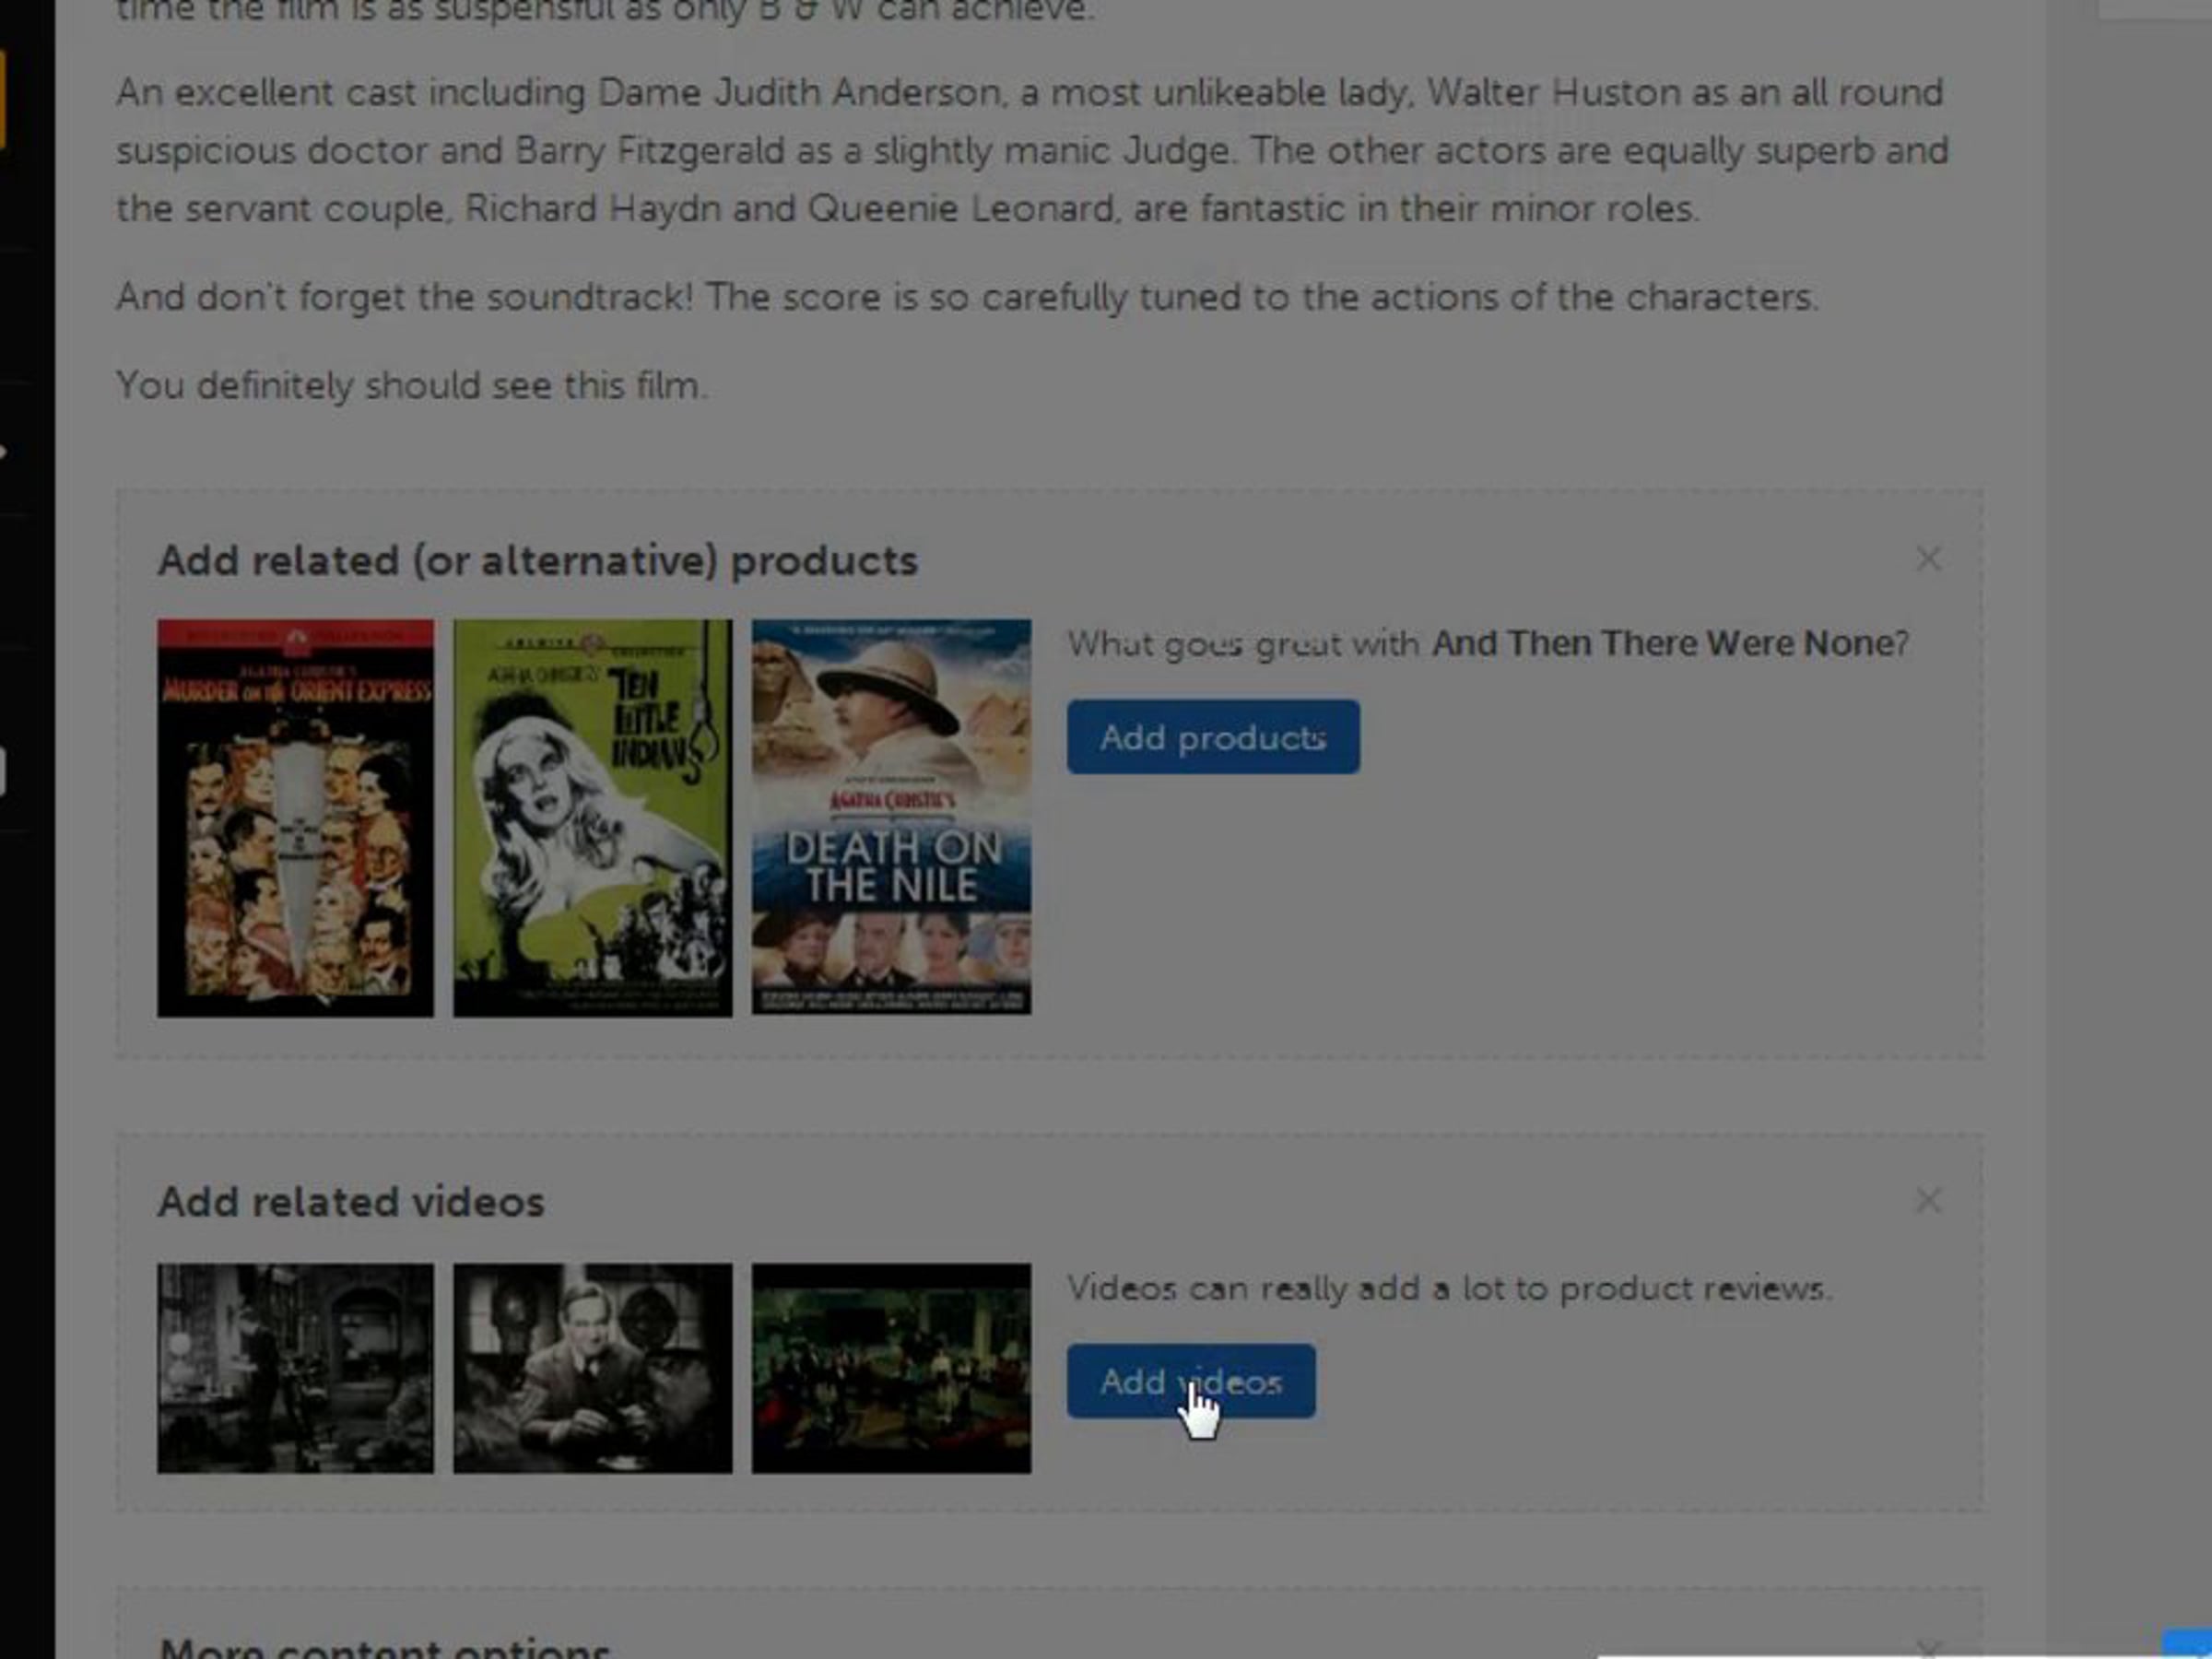Open the third color video thumbnail
Screen dimensions: 2212x1659
pos(891,1368)
